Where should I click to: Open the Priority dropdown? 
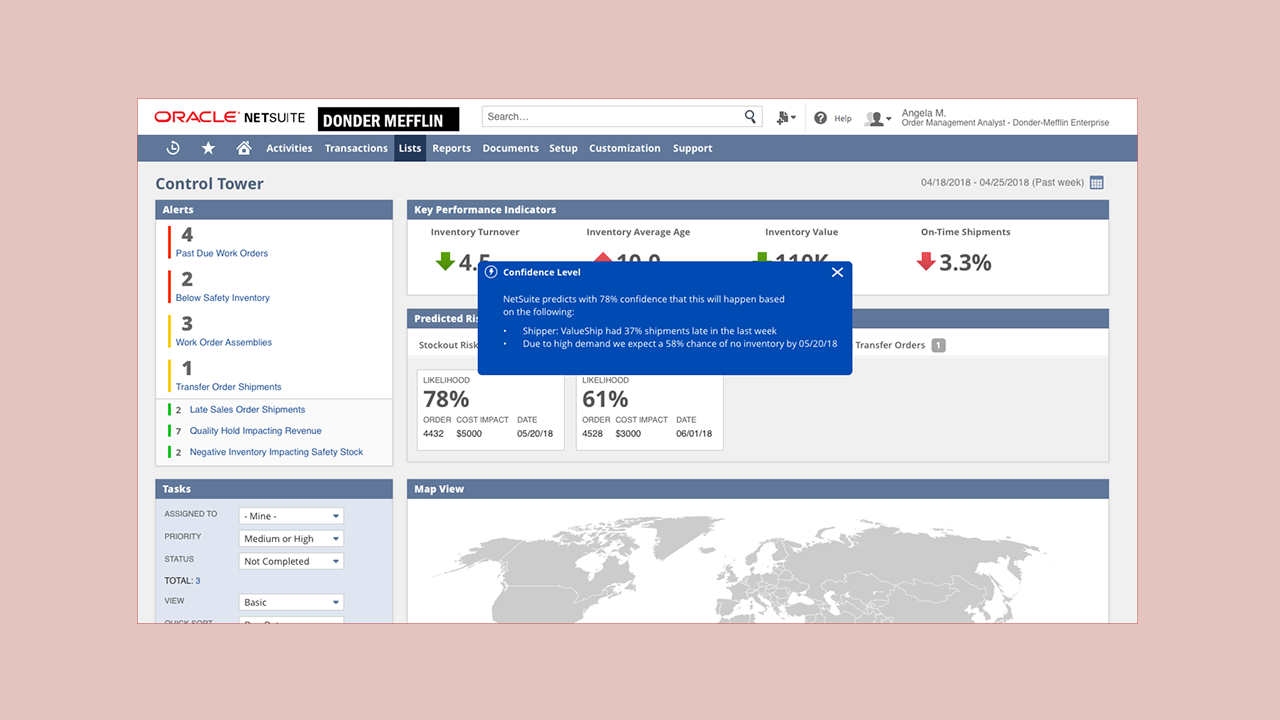click(x=291, y=539)
